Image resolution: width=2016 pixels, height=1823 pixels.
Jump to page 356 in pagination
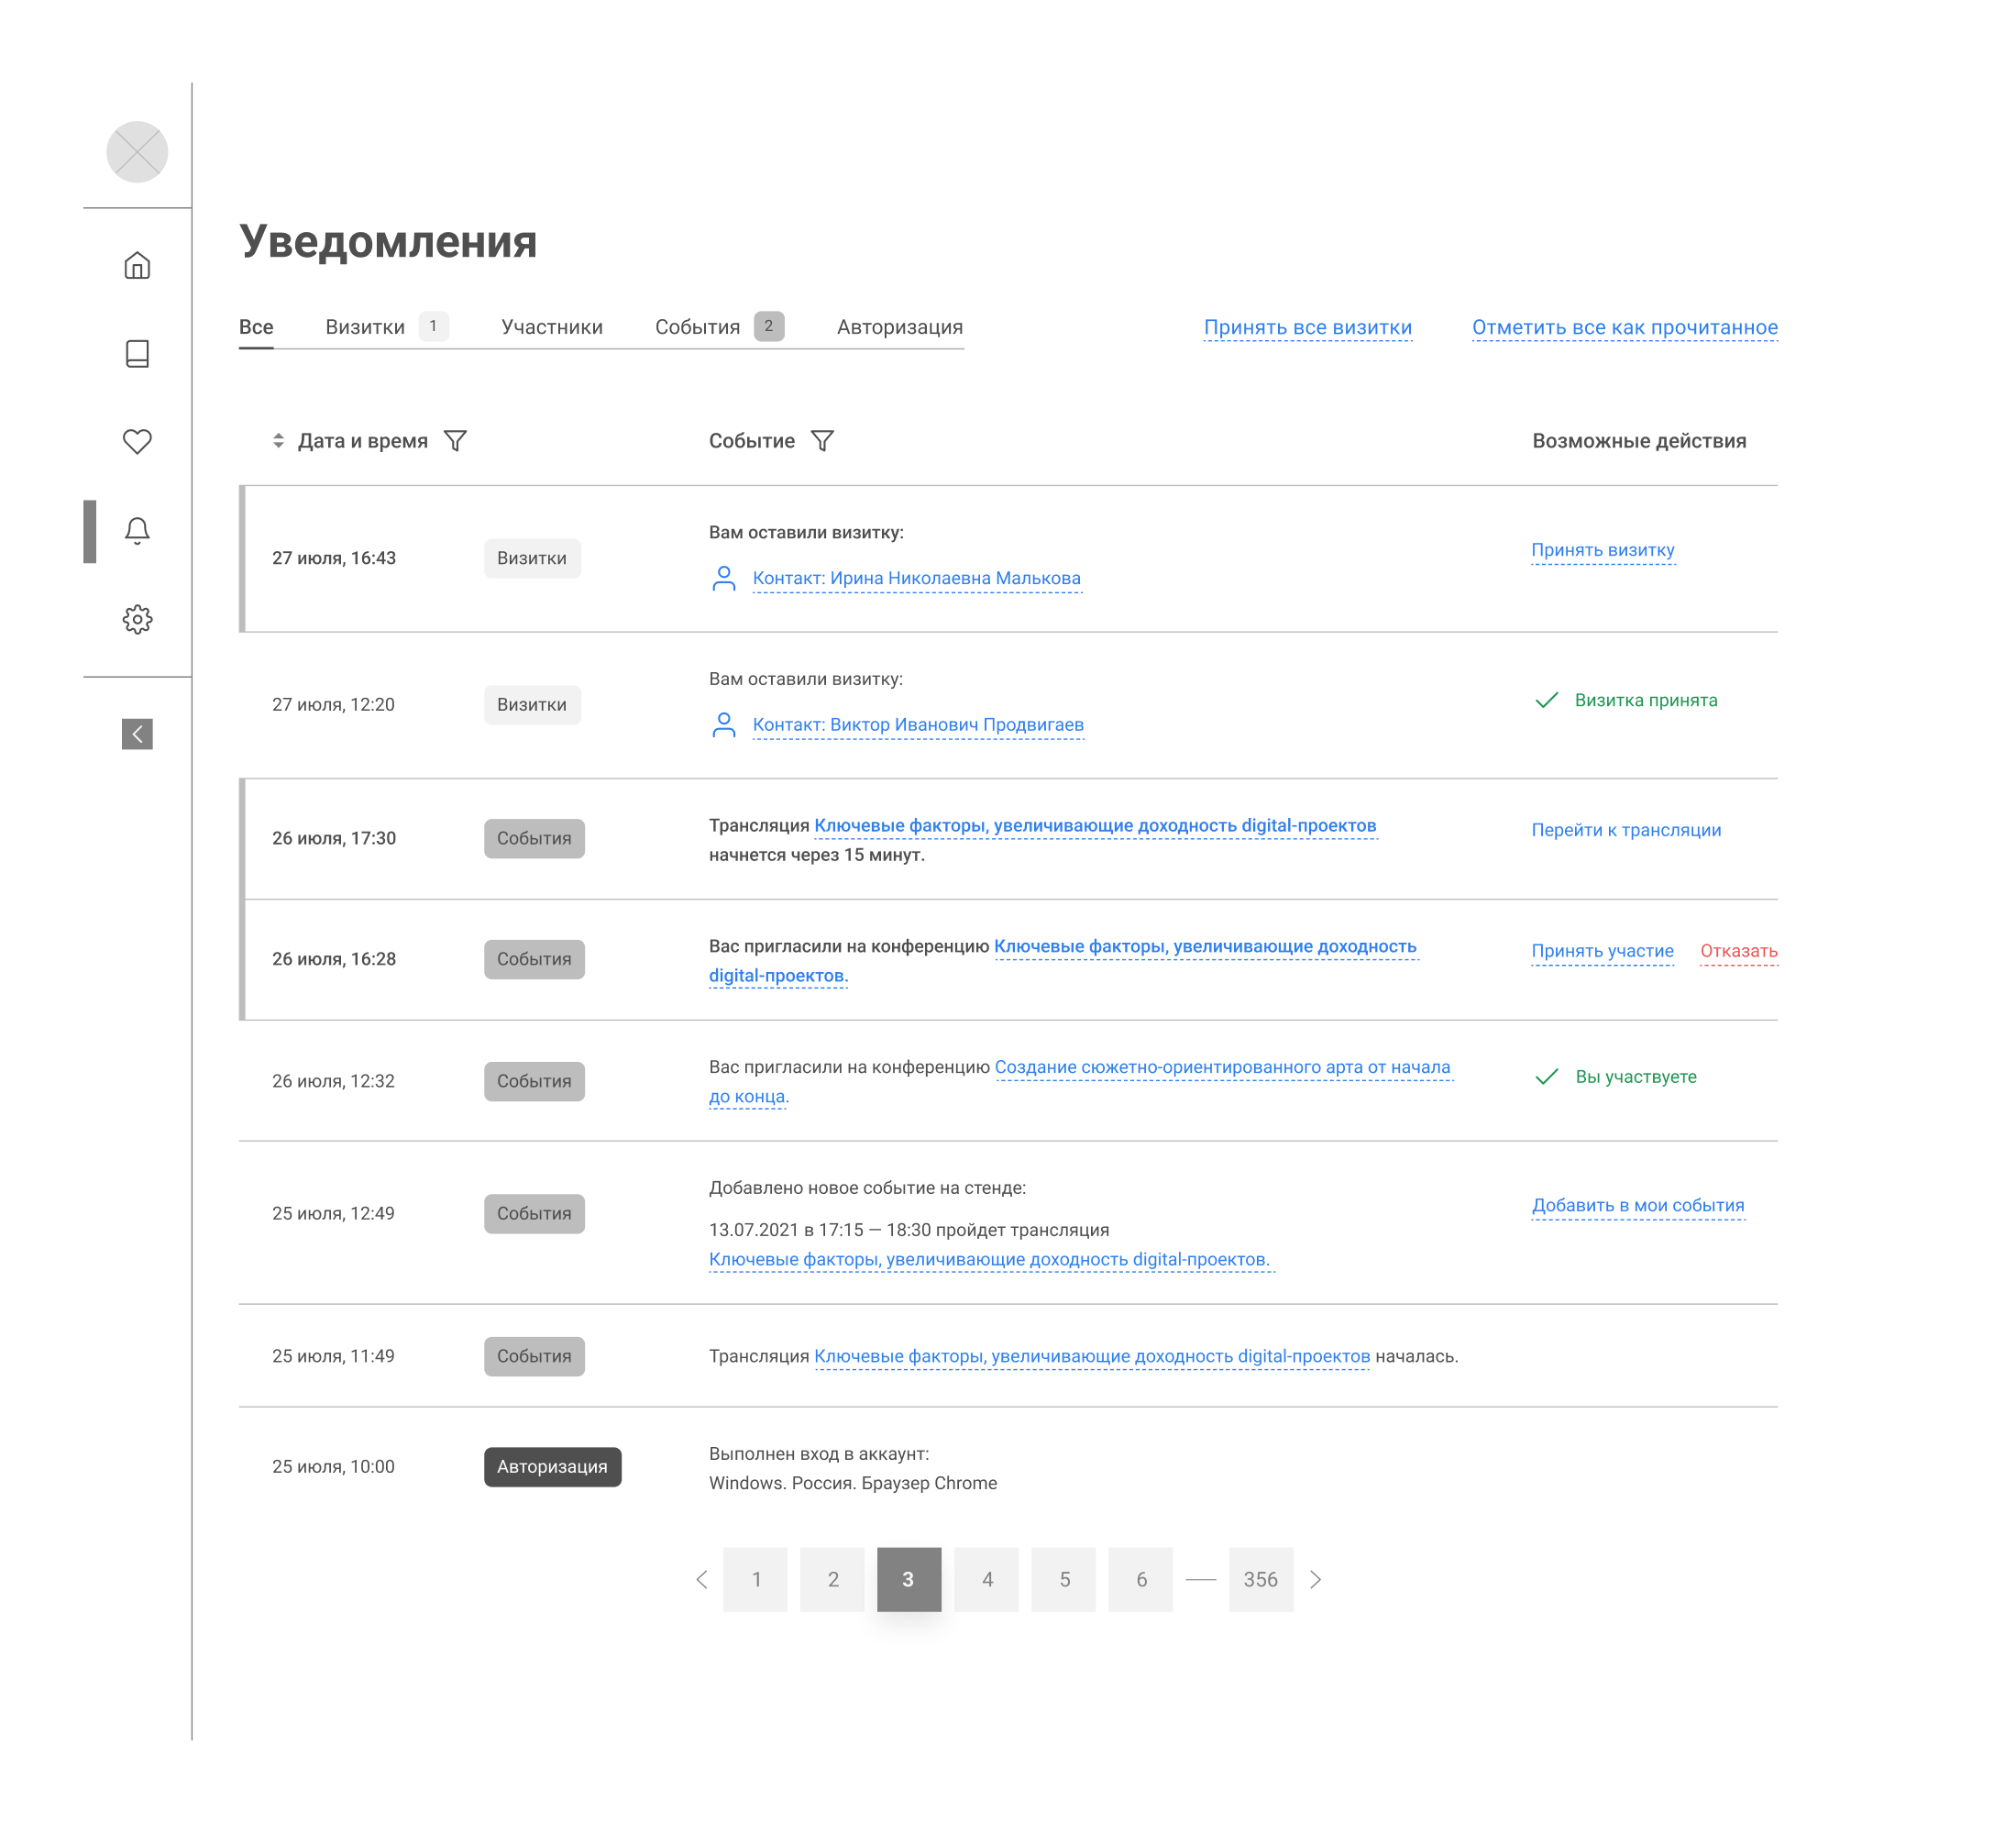(1260, 1579)
